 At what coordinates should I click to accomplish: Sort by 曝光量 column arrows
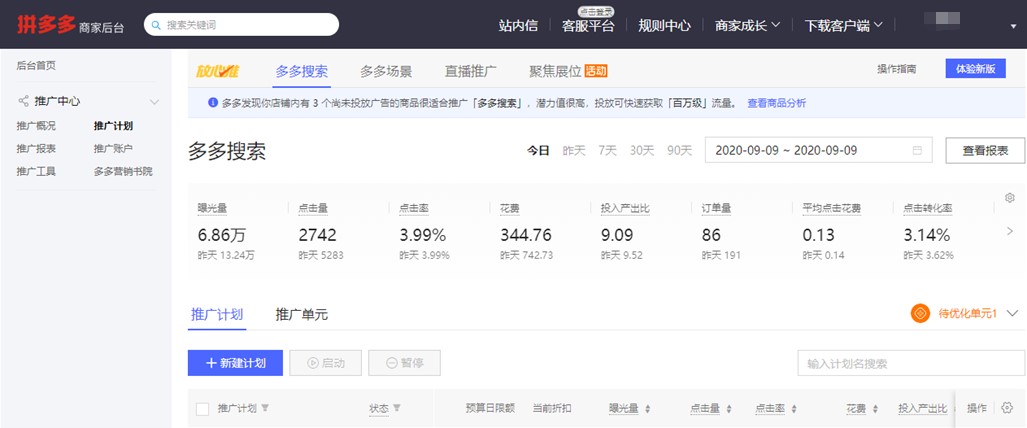click(648, 408)
